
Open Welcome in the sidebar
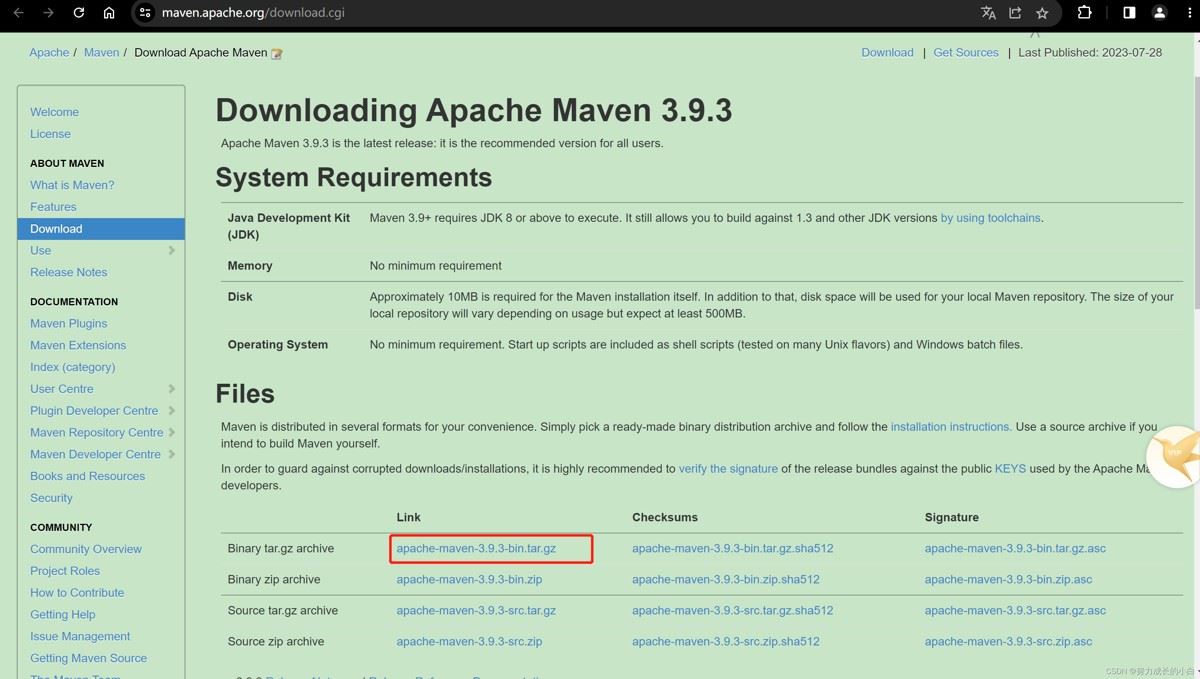point(54,112)
